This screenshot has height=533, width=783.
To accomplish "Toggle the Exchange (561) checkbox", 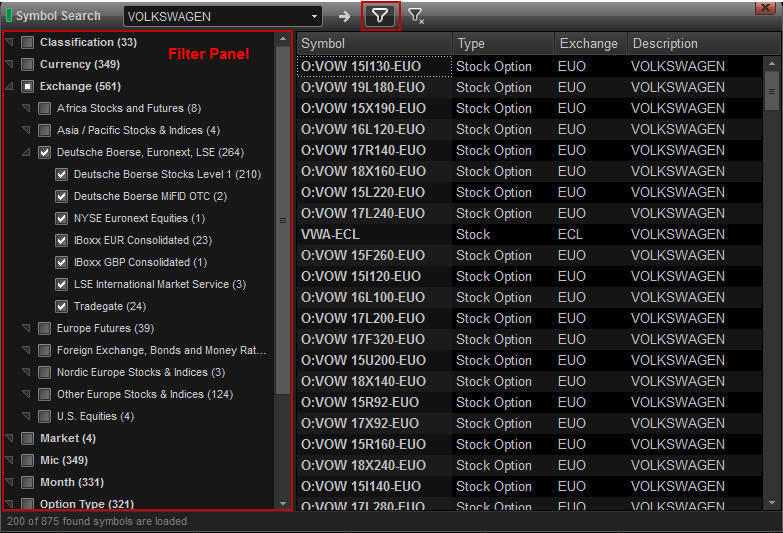I will coord(27,86).
